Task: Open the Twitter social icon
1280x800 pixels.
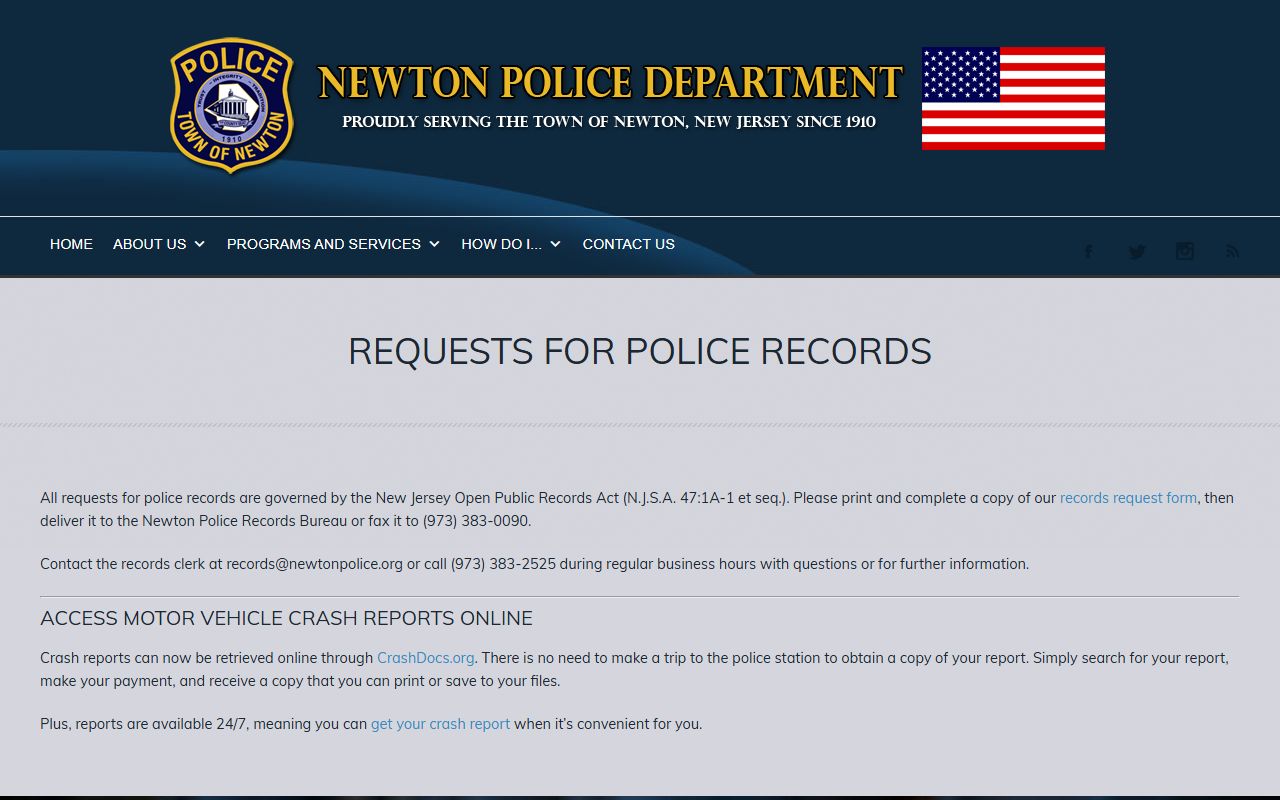Action: (x=1137, y=252)
